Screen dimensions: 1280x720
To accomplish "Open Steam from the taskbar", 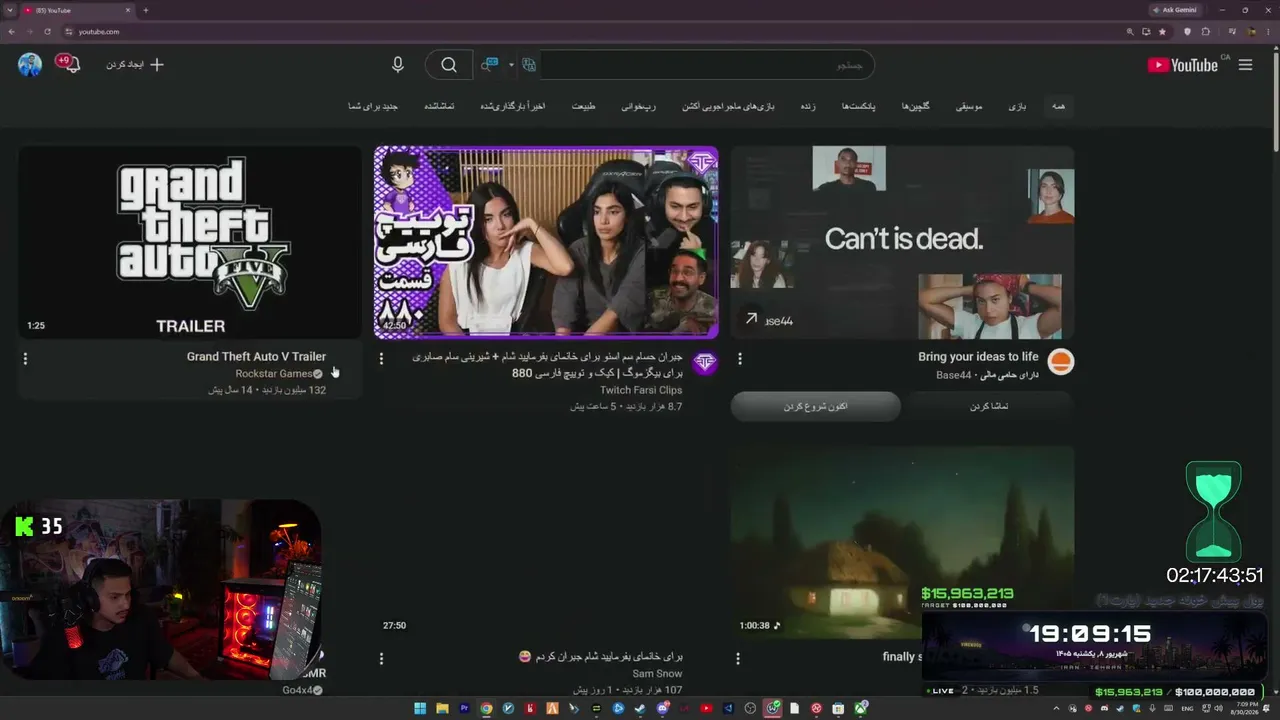I will 640,709.
